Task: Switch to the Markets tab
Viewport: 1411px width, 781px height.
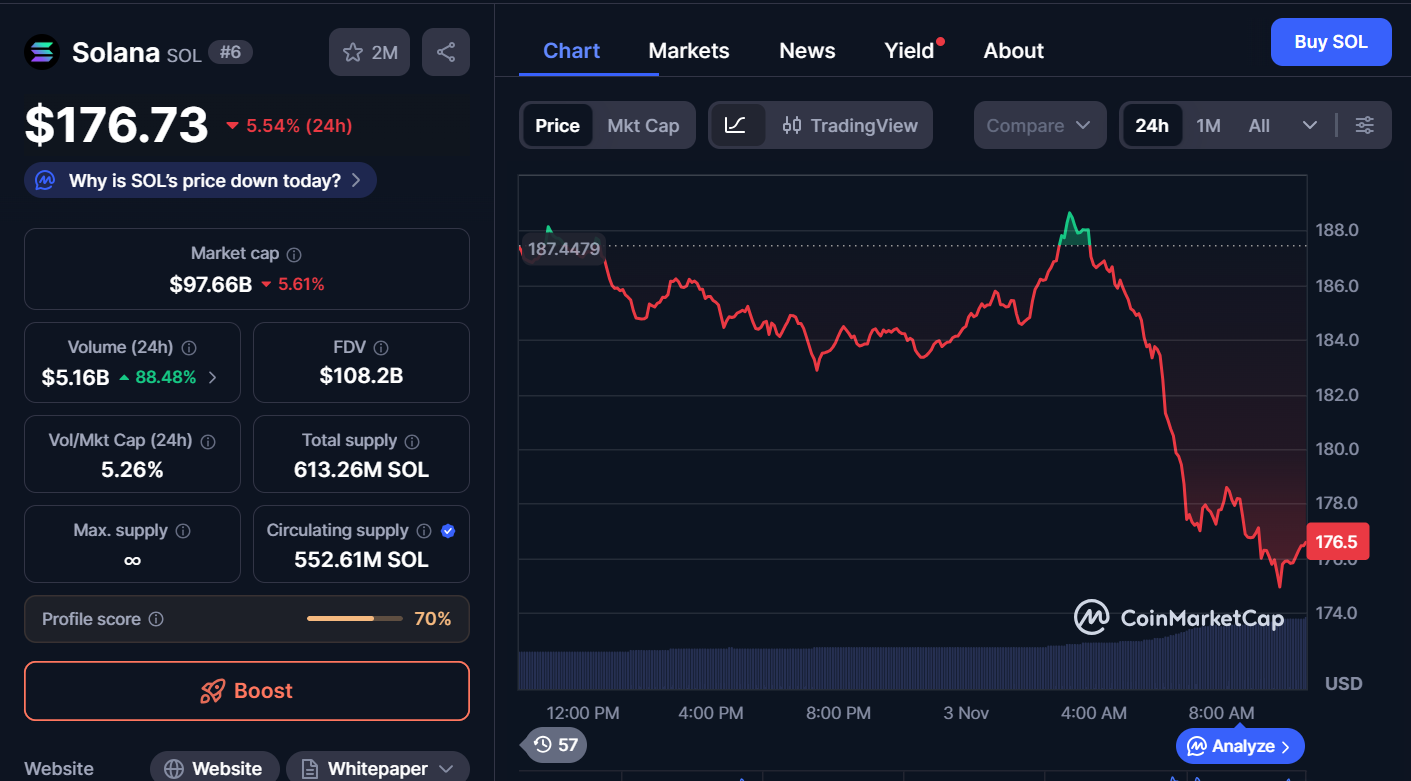Action: point(688,51)
